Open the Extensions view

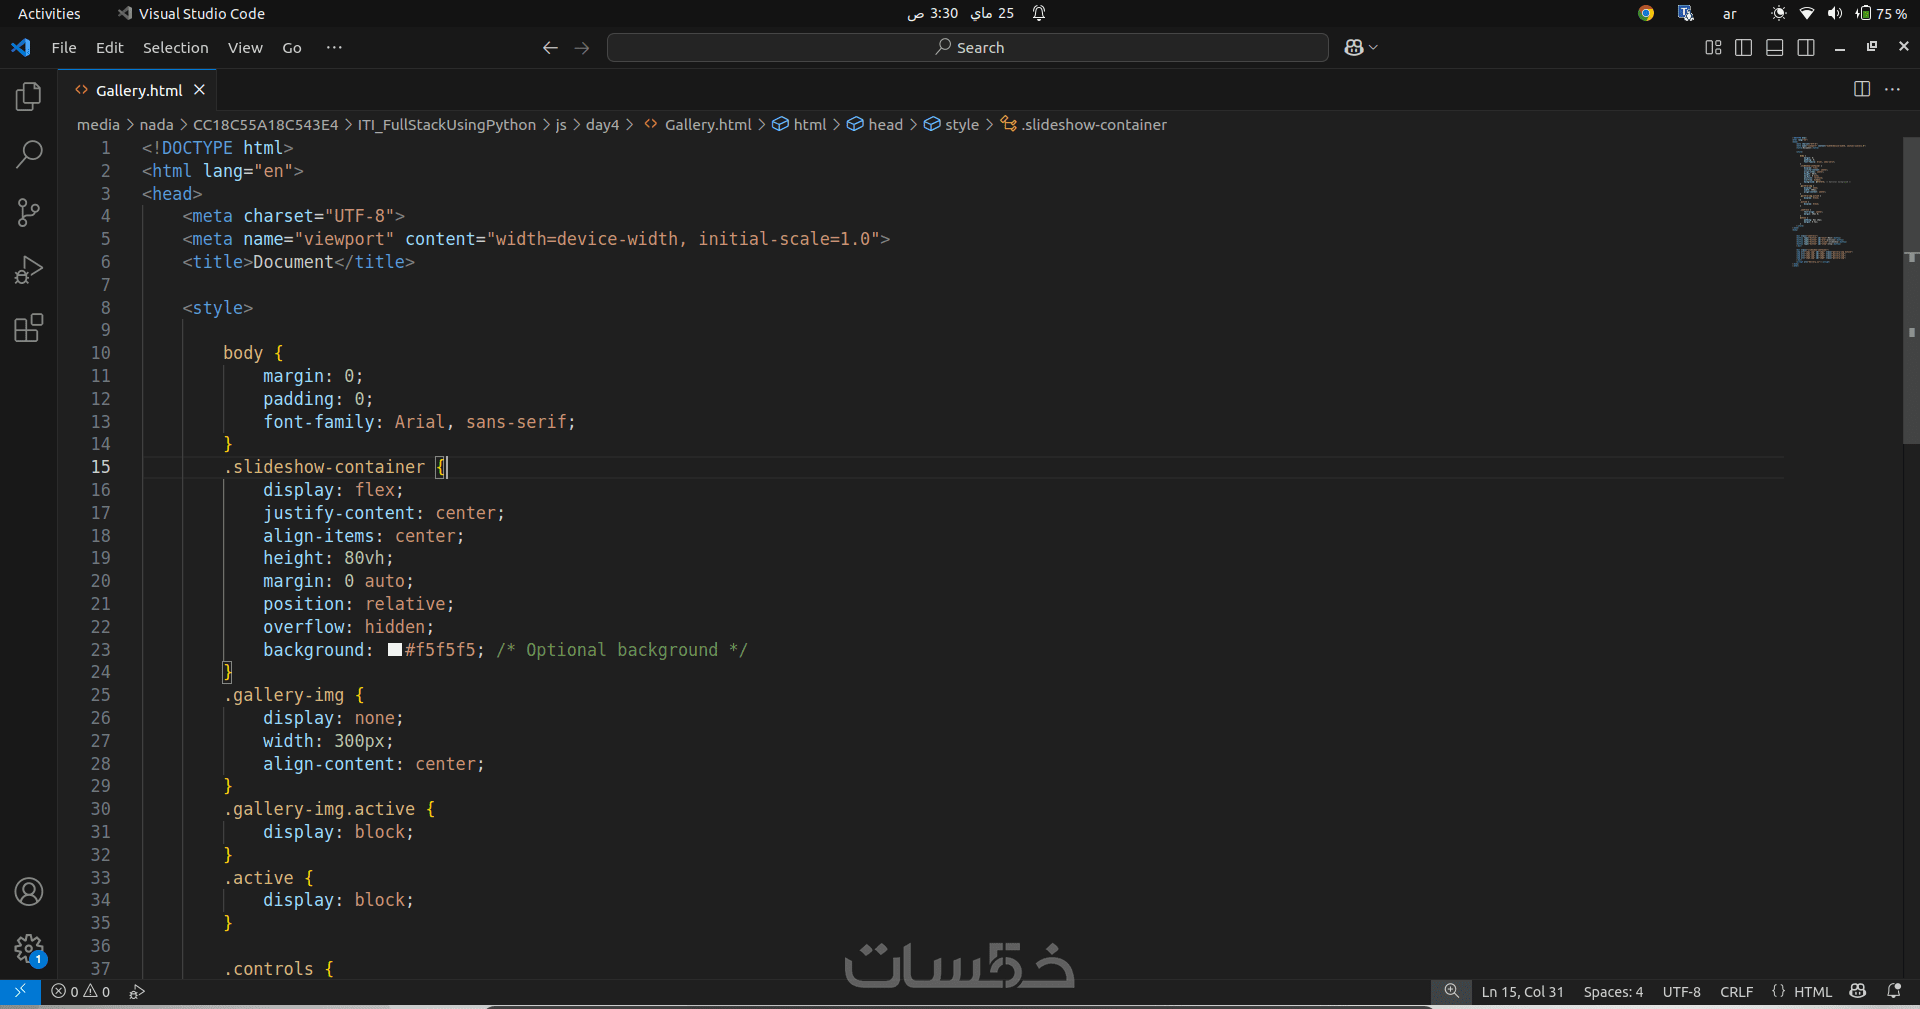point(29,328)
